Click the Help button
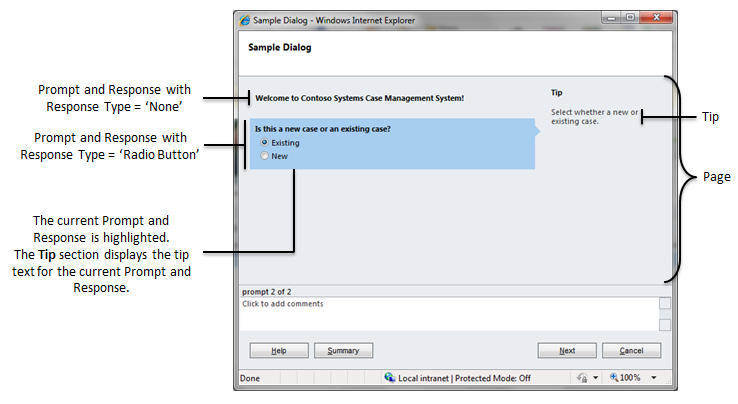Viewport: 738px width, 404px height. click(279, 351)
